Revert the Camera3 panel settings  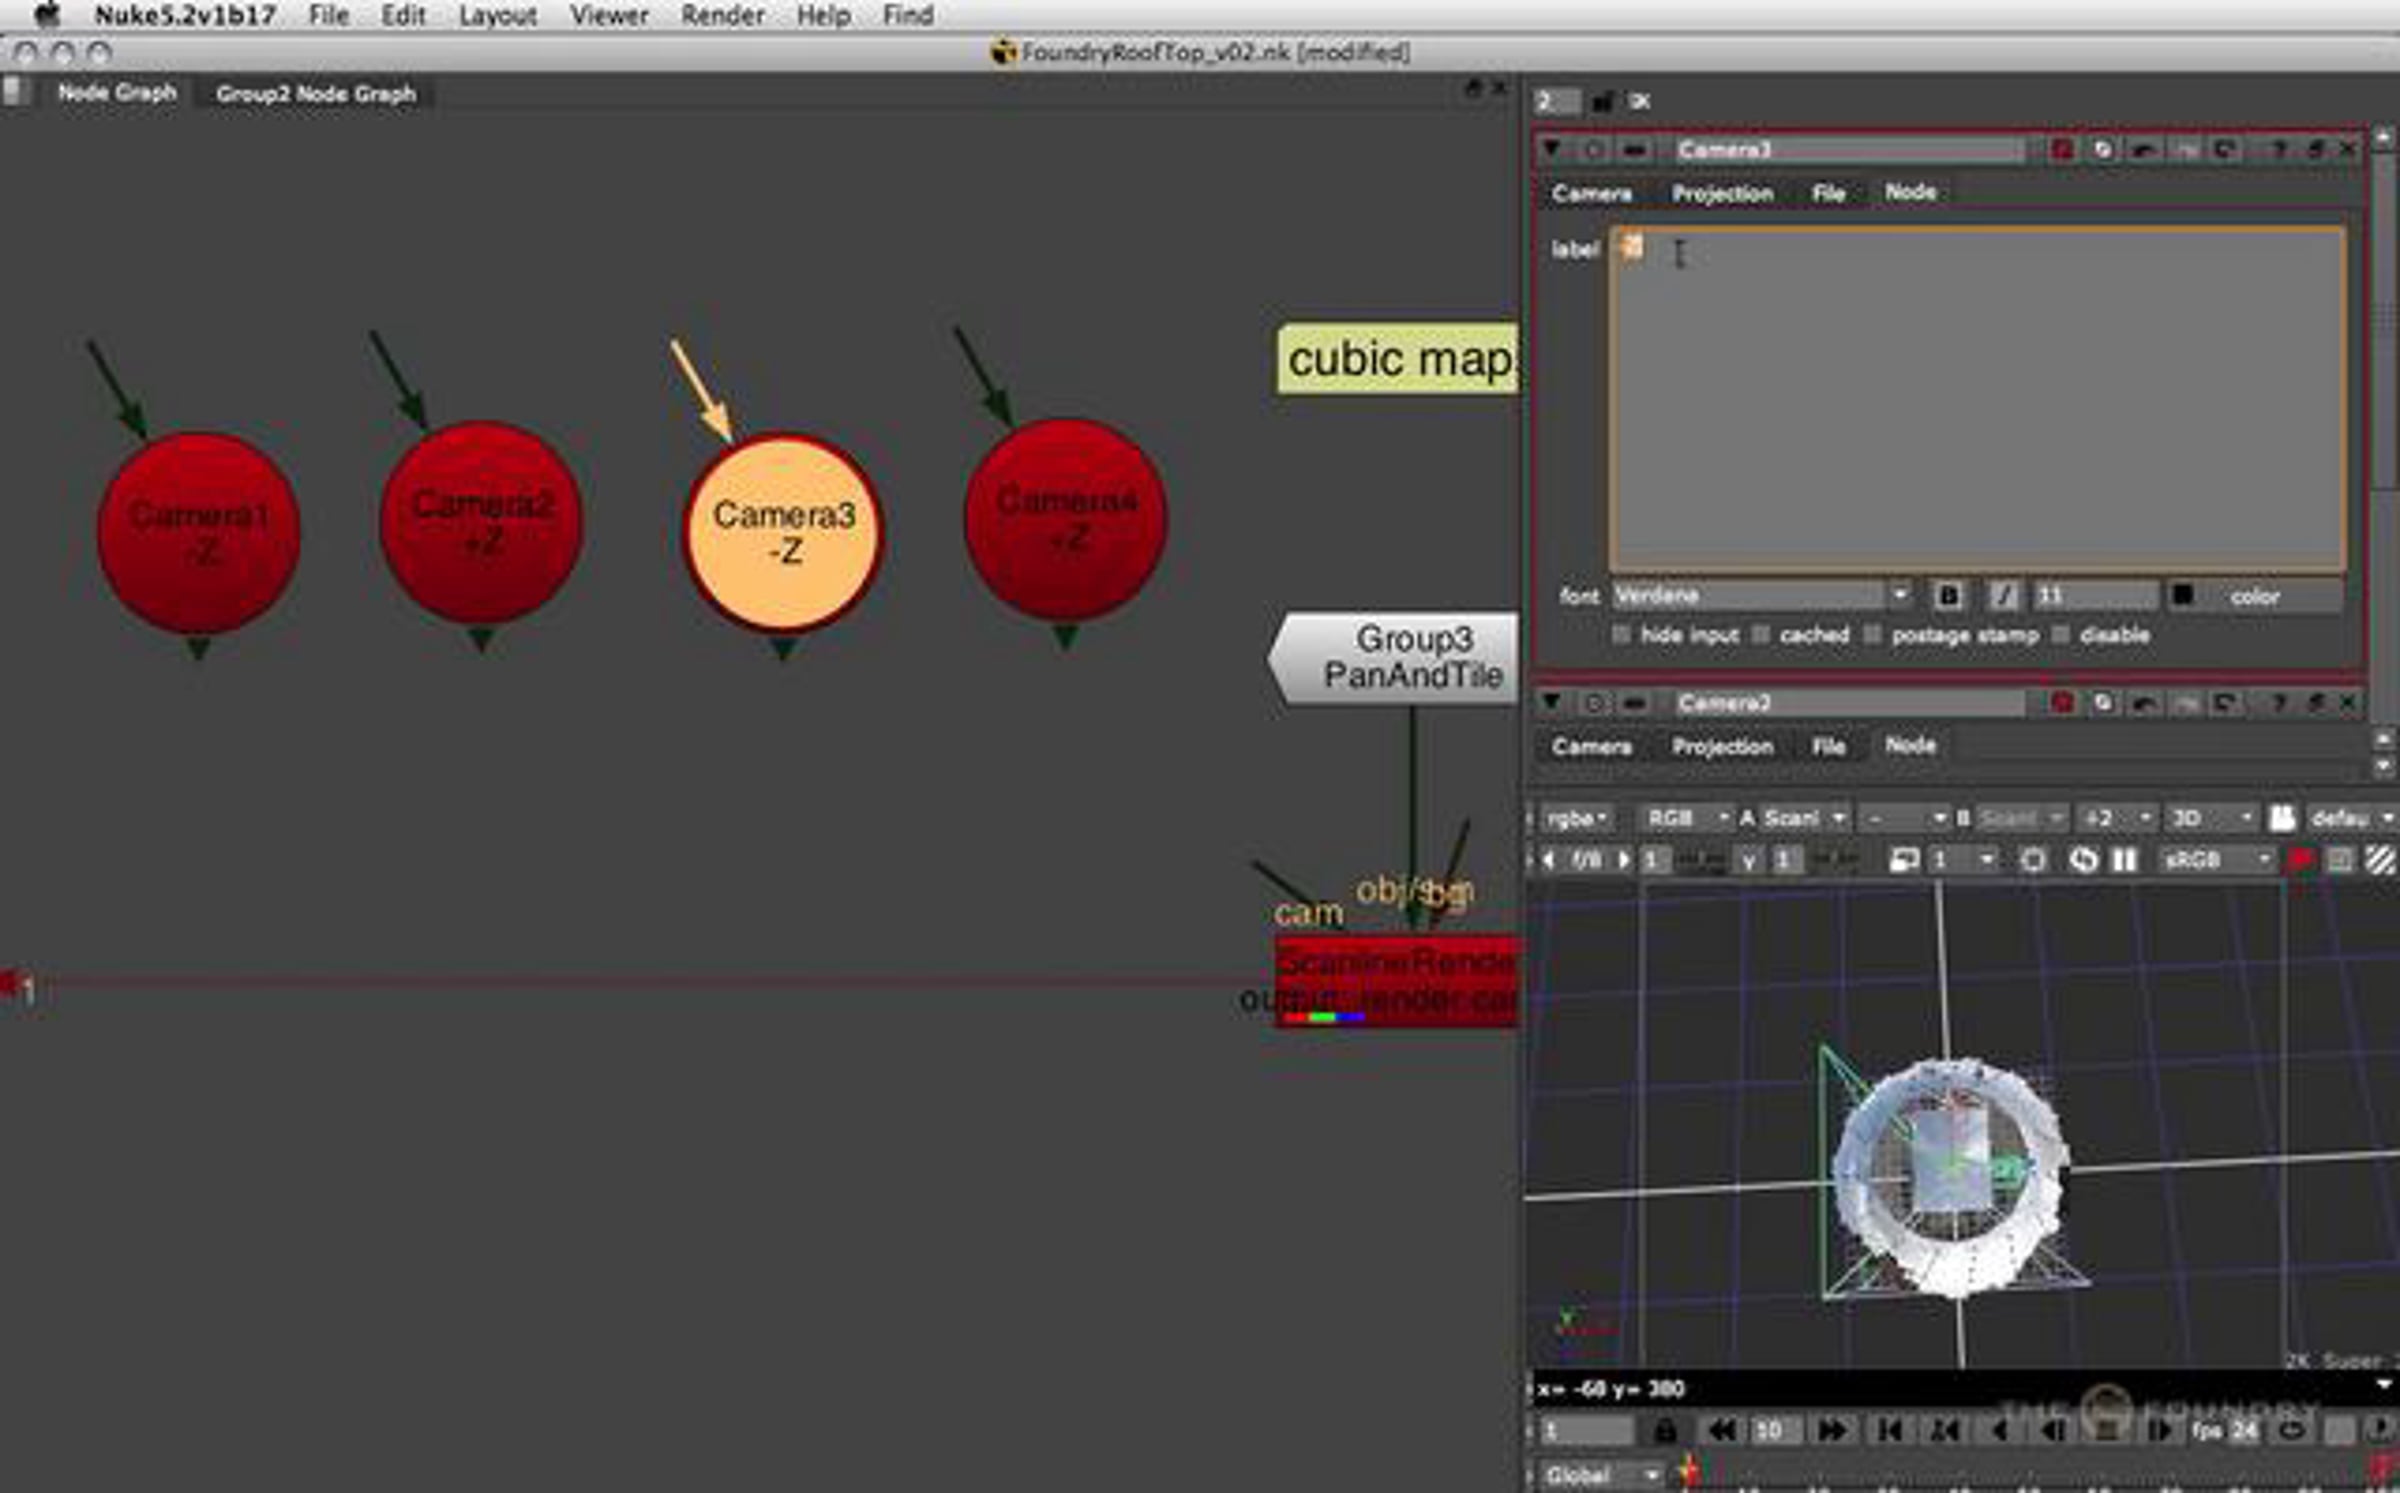click(x=2224, y=150)
